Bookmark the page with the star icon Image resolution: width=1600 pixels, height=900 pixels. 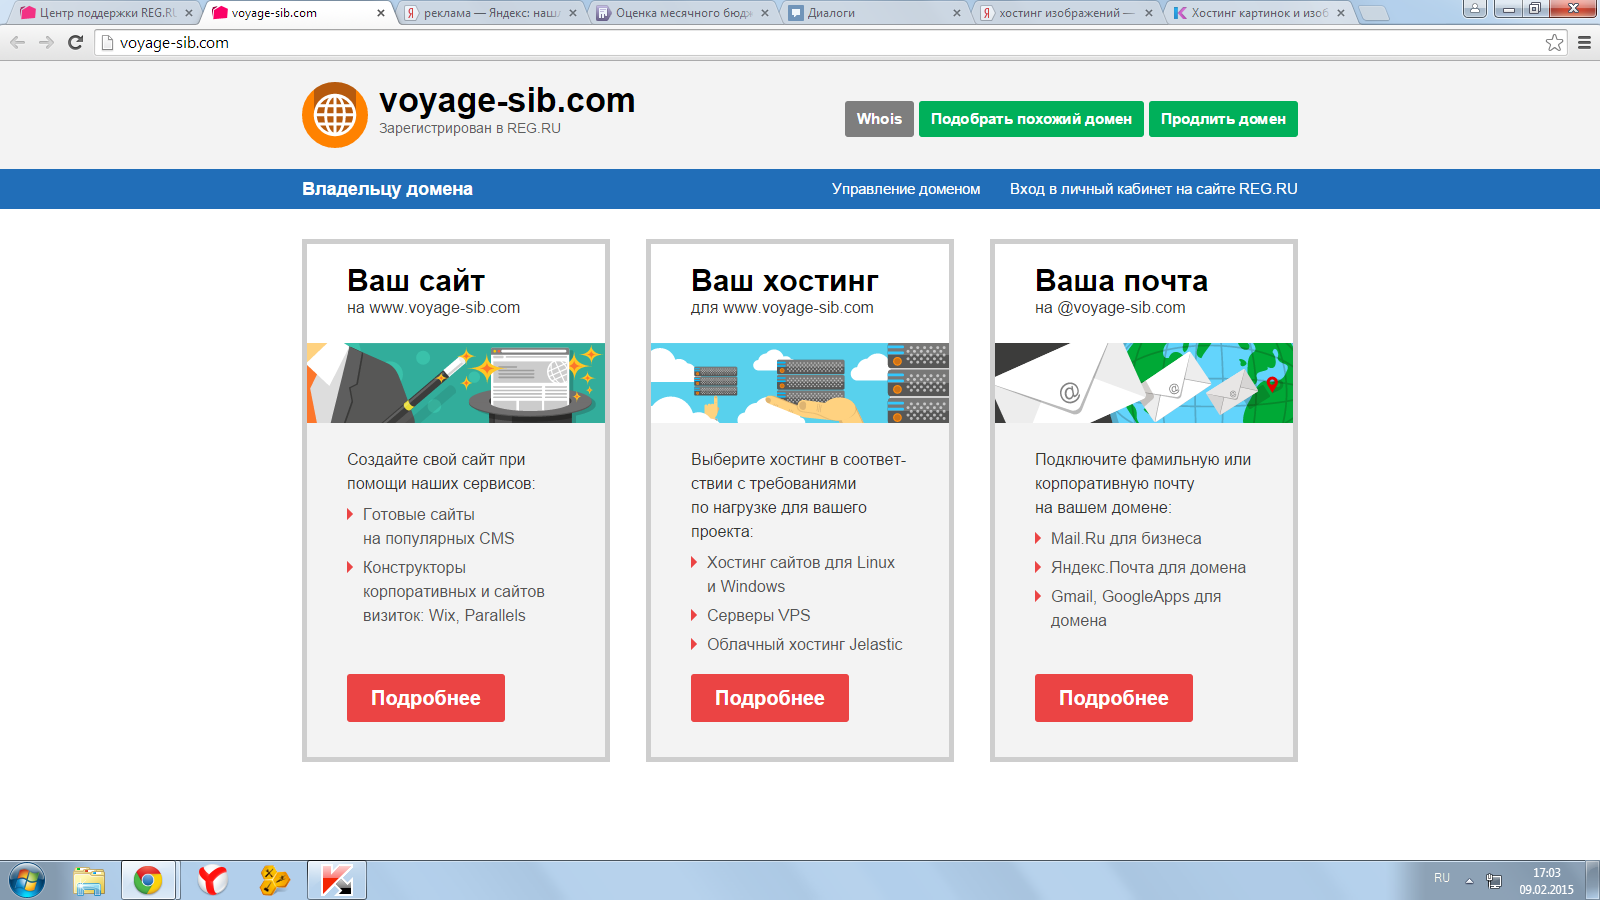pyautogui.click(x=1554, y=42)
